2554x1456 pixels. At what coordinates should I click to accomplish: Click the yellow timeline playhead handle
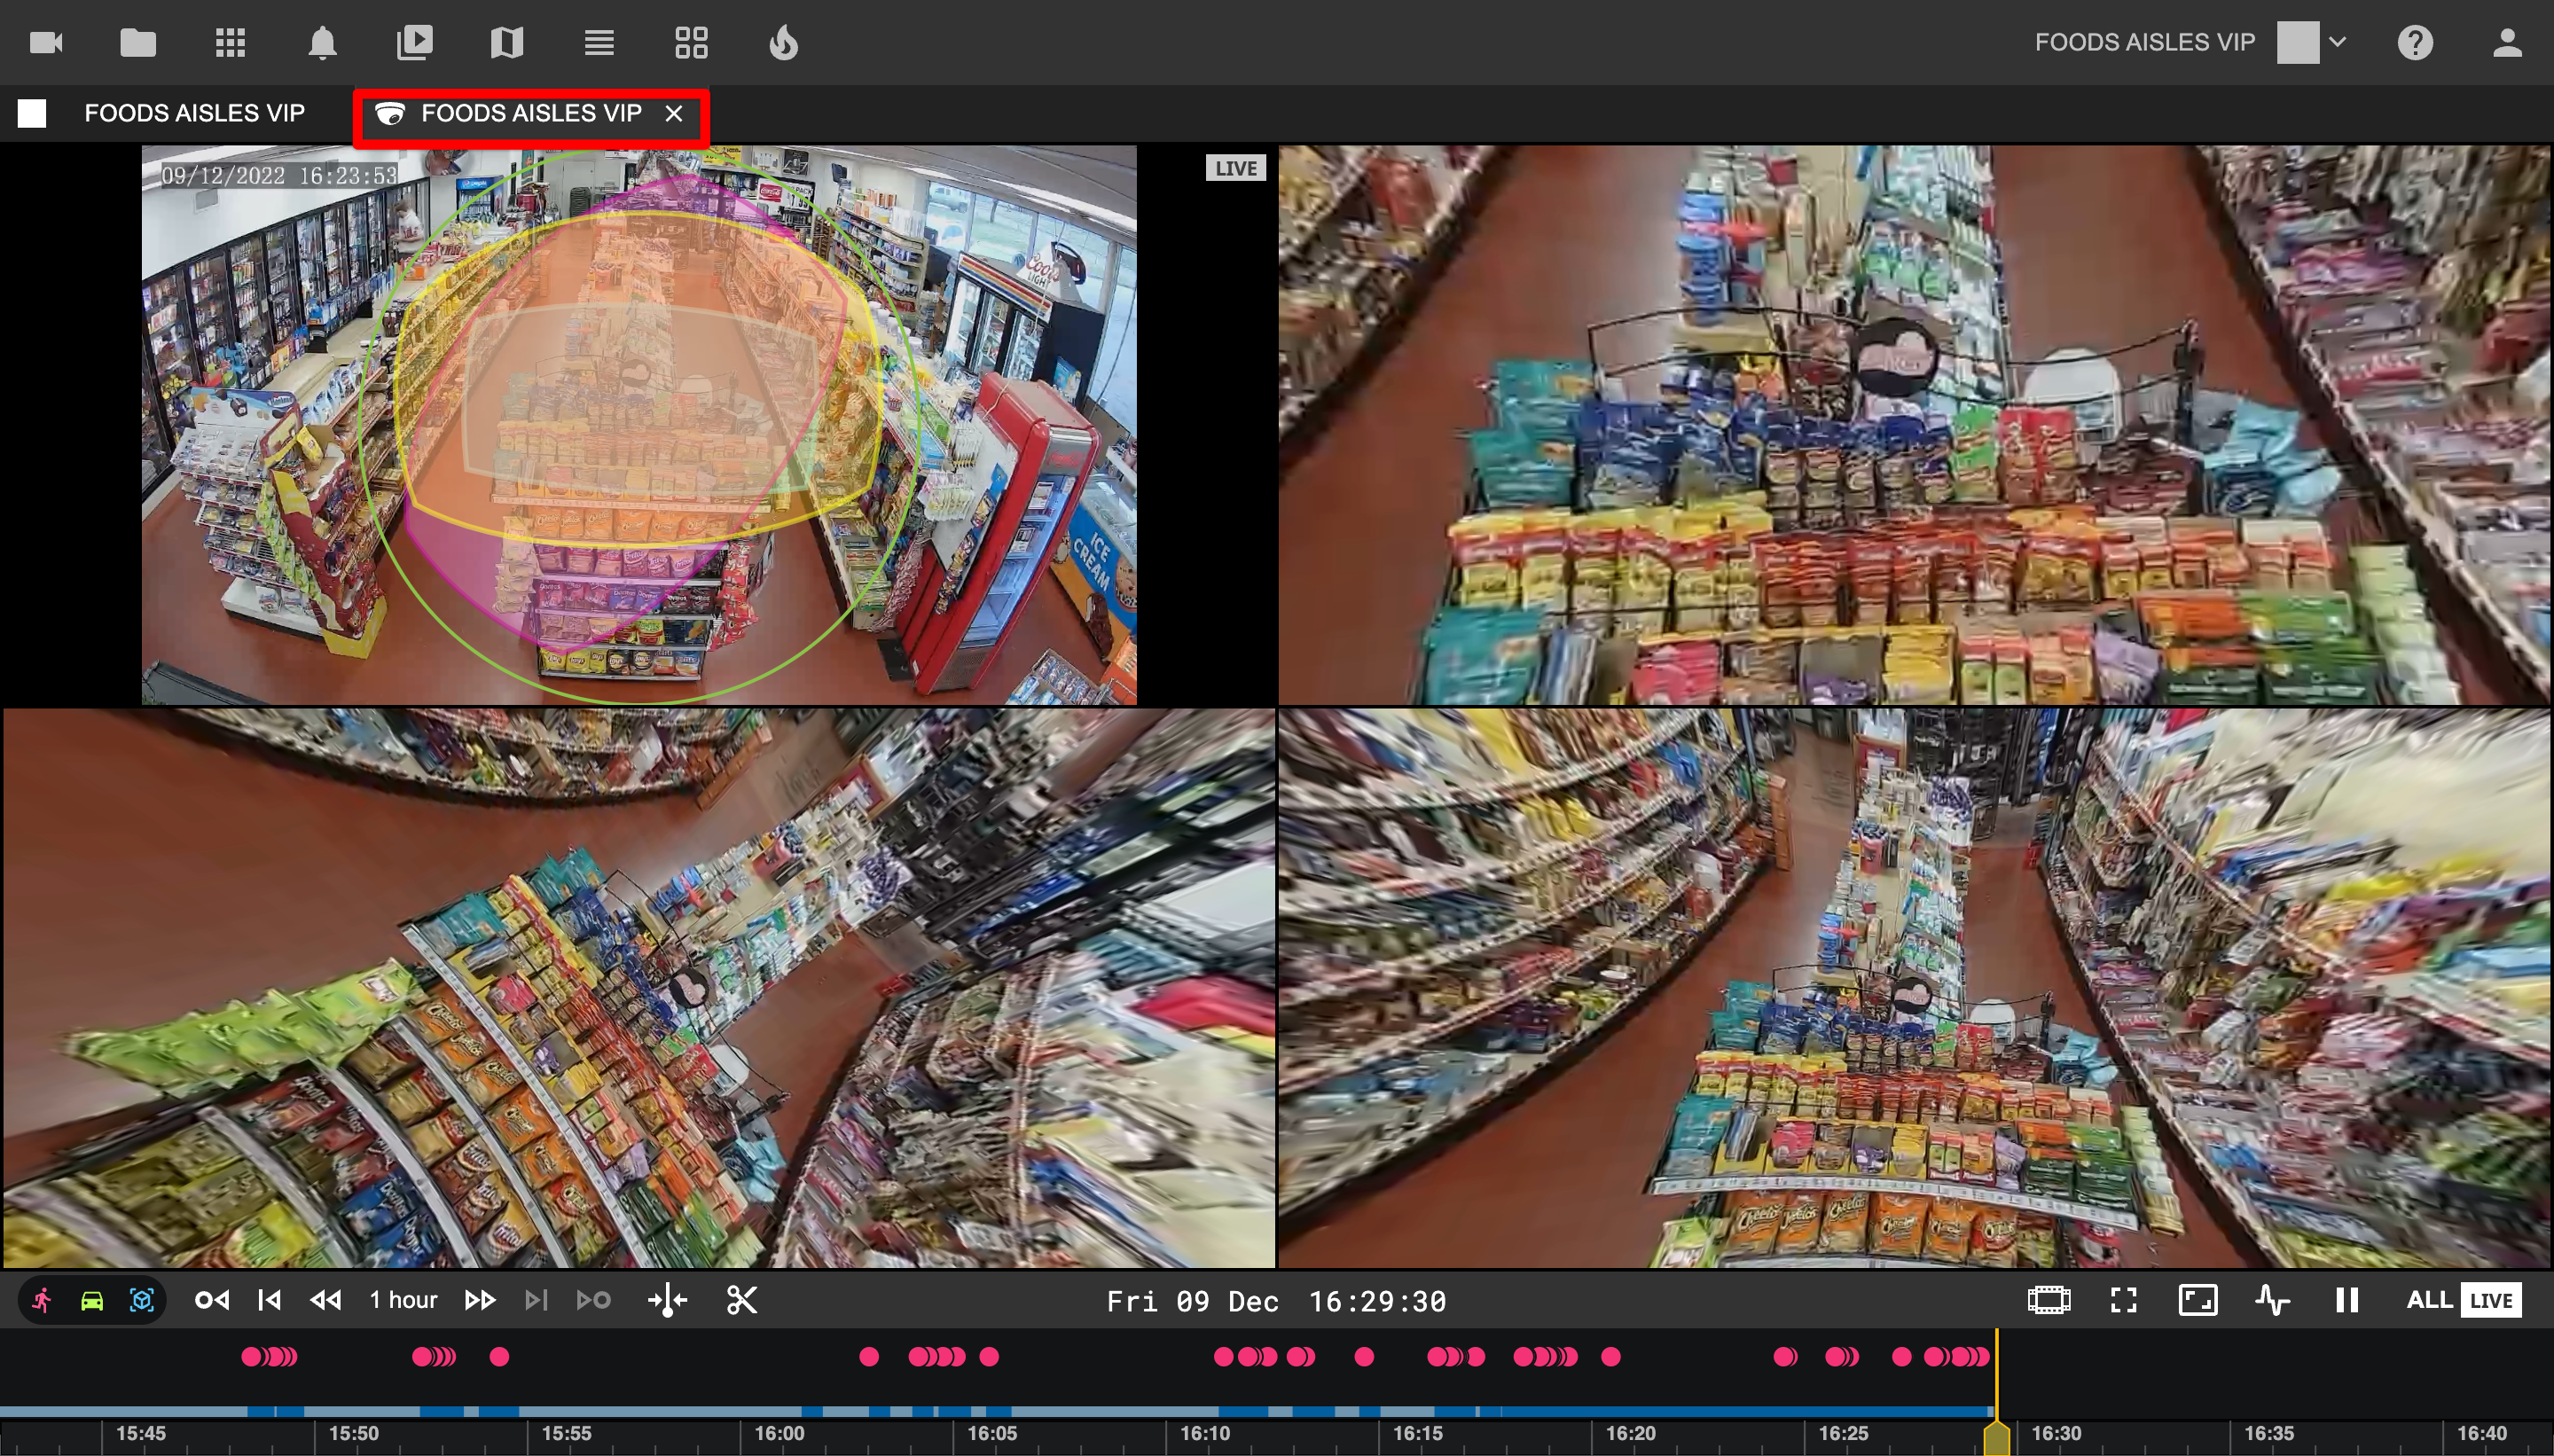pos(1996,1438)
